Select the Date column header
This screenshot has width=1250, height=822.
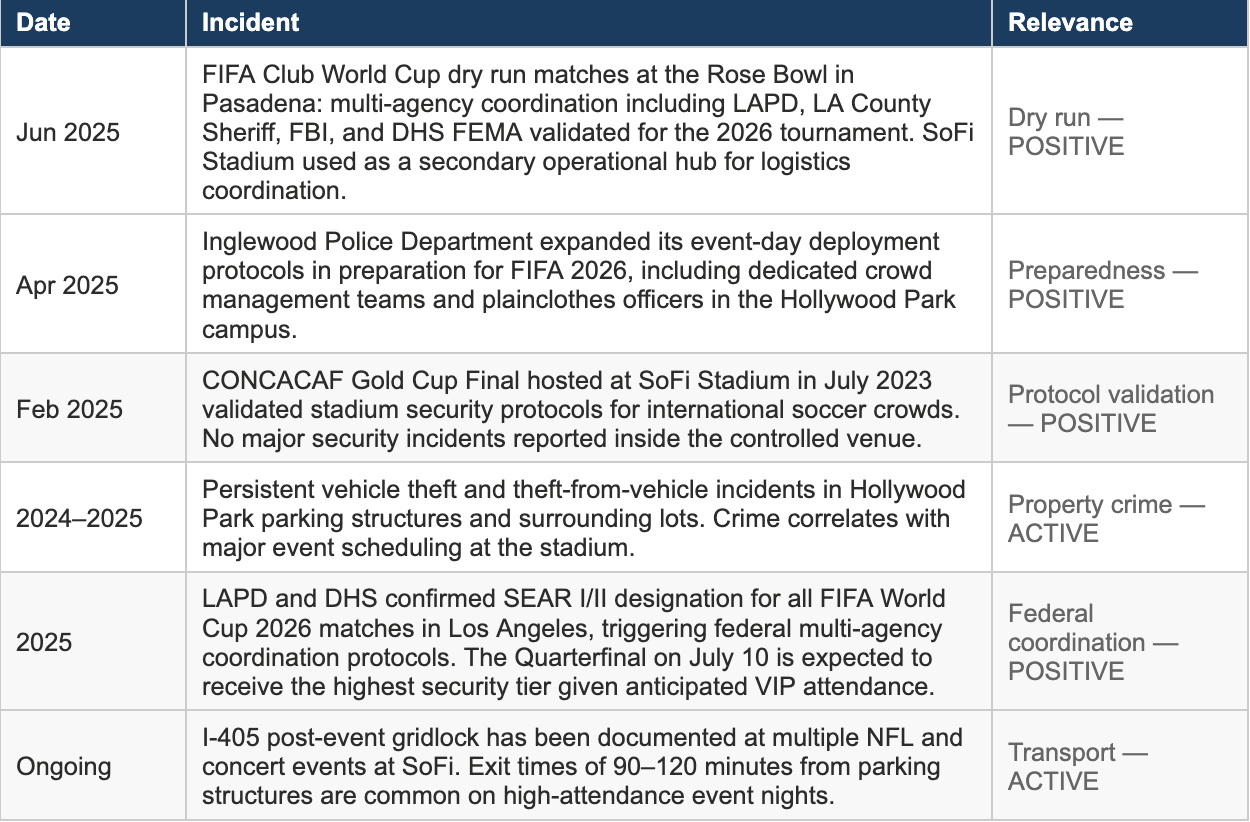44,23
